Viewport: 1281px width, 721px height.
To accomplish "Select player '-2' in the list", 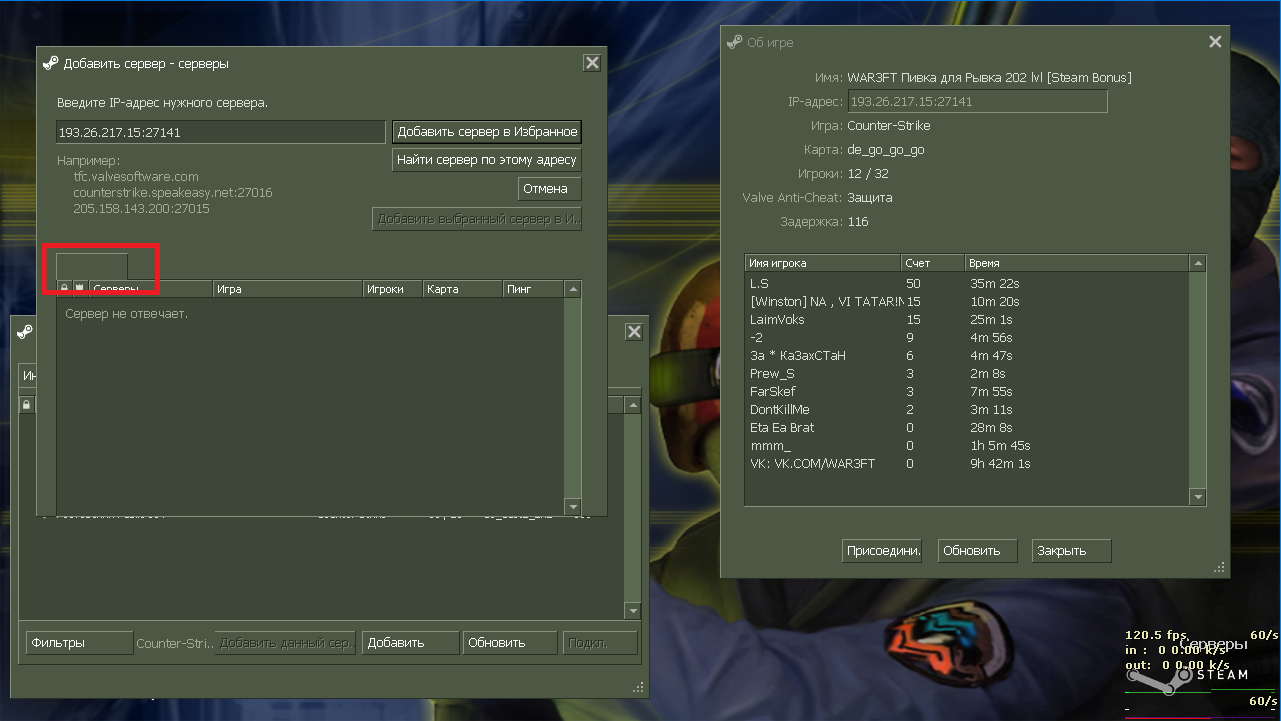I will click(x=967, y=338).
